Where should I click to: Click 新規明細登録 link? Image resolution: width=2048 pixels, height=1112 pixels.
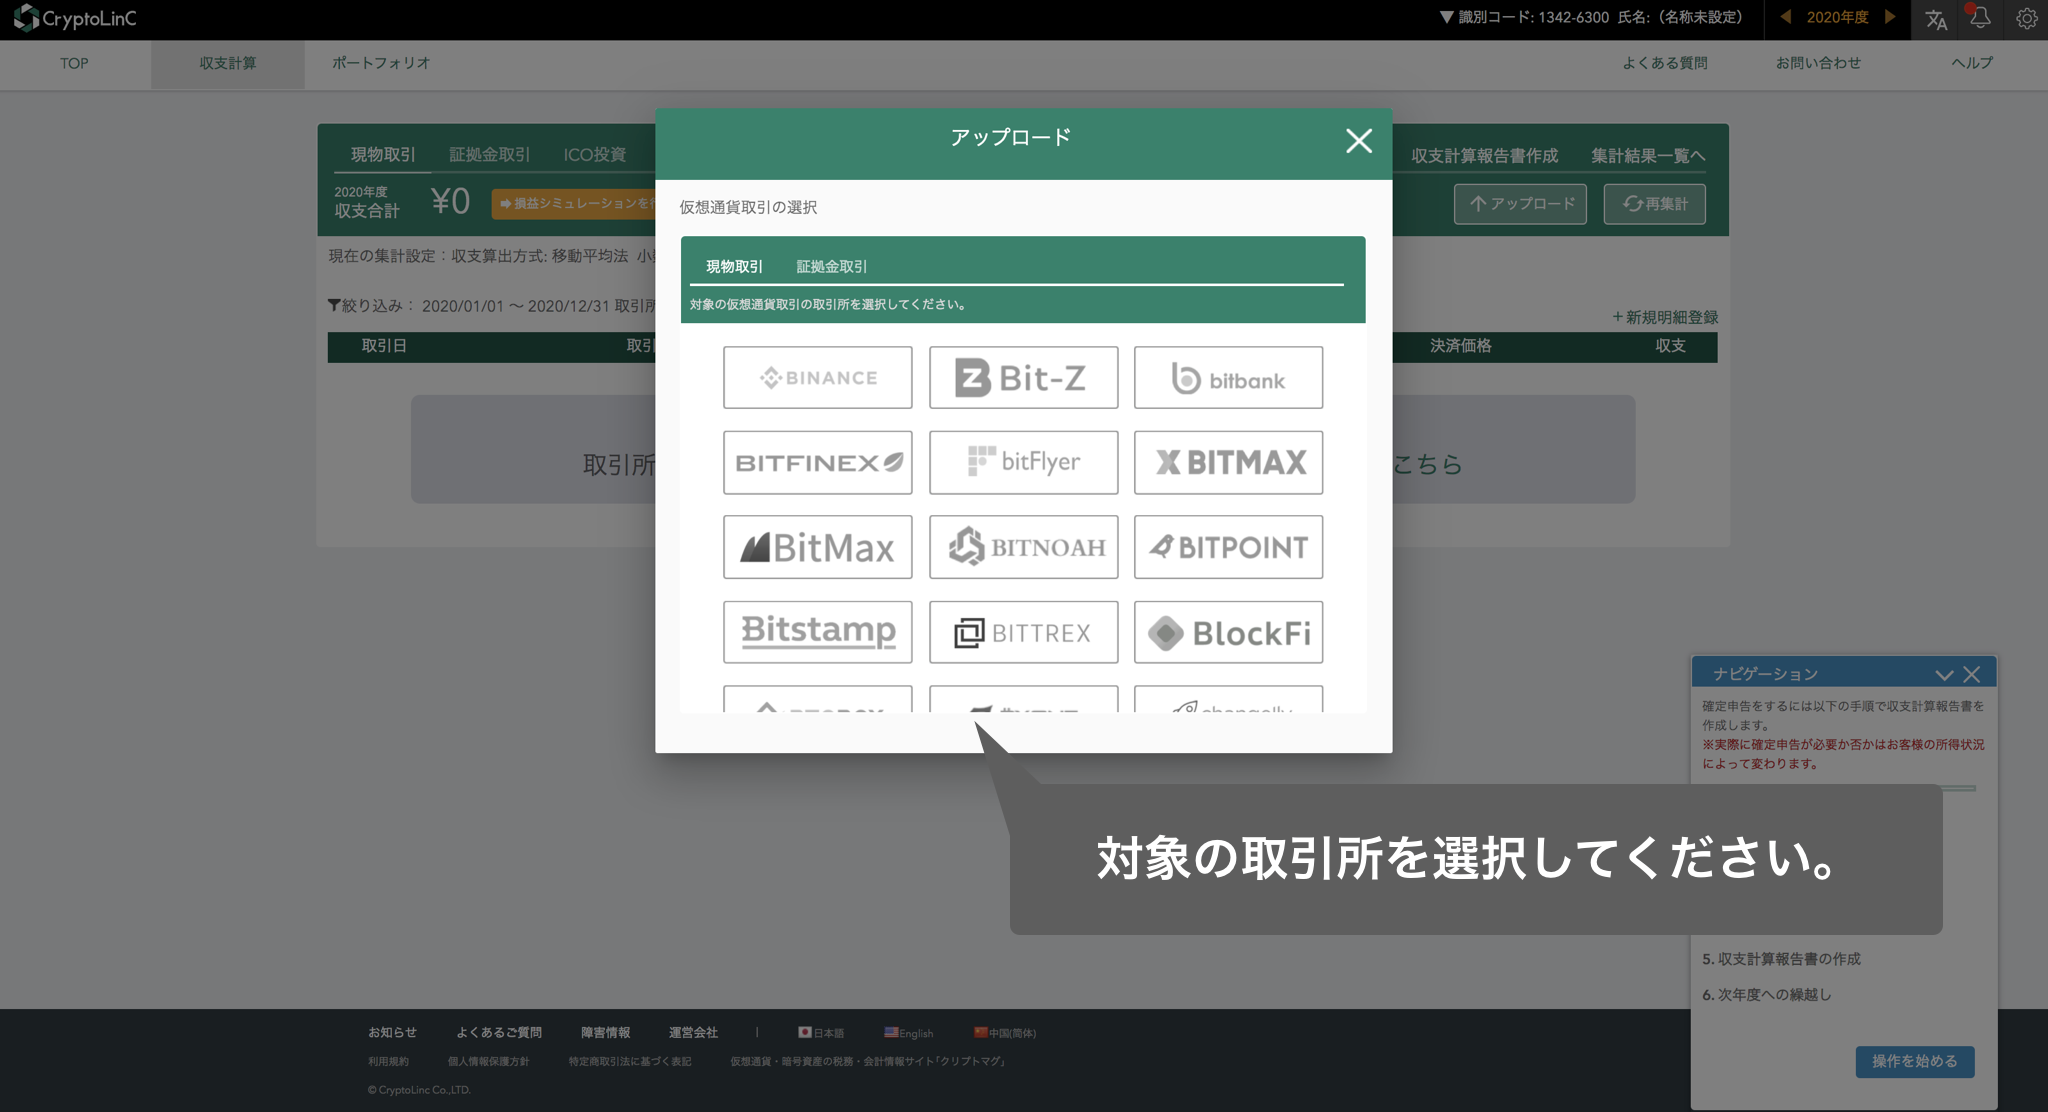tap(1664, 317)
